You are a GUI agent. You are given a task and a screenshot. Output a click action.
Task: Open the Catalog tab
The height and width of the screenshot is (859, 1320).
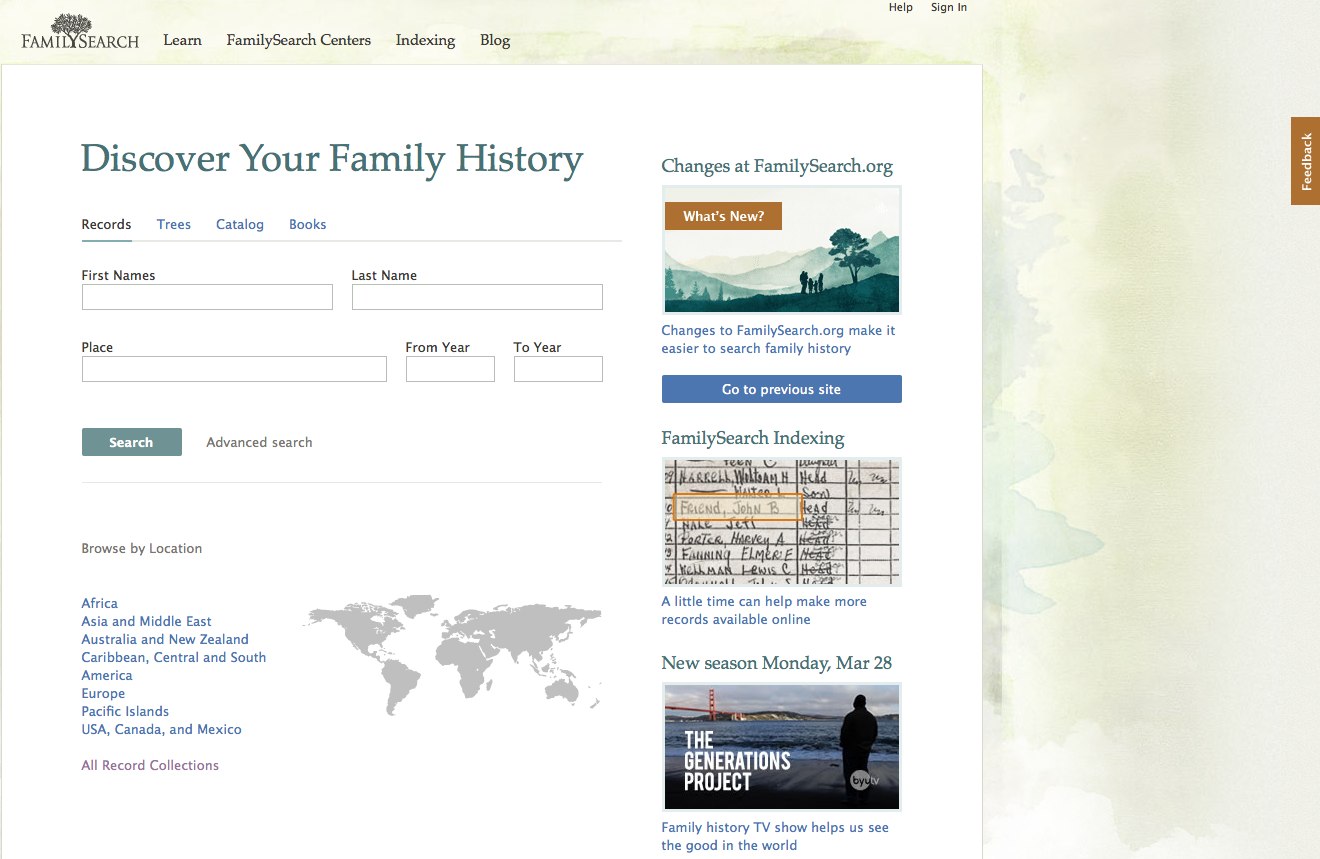pos(239,224)
